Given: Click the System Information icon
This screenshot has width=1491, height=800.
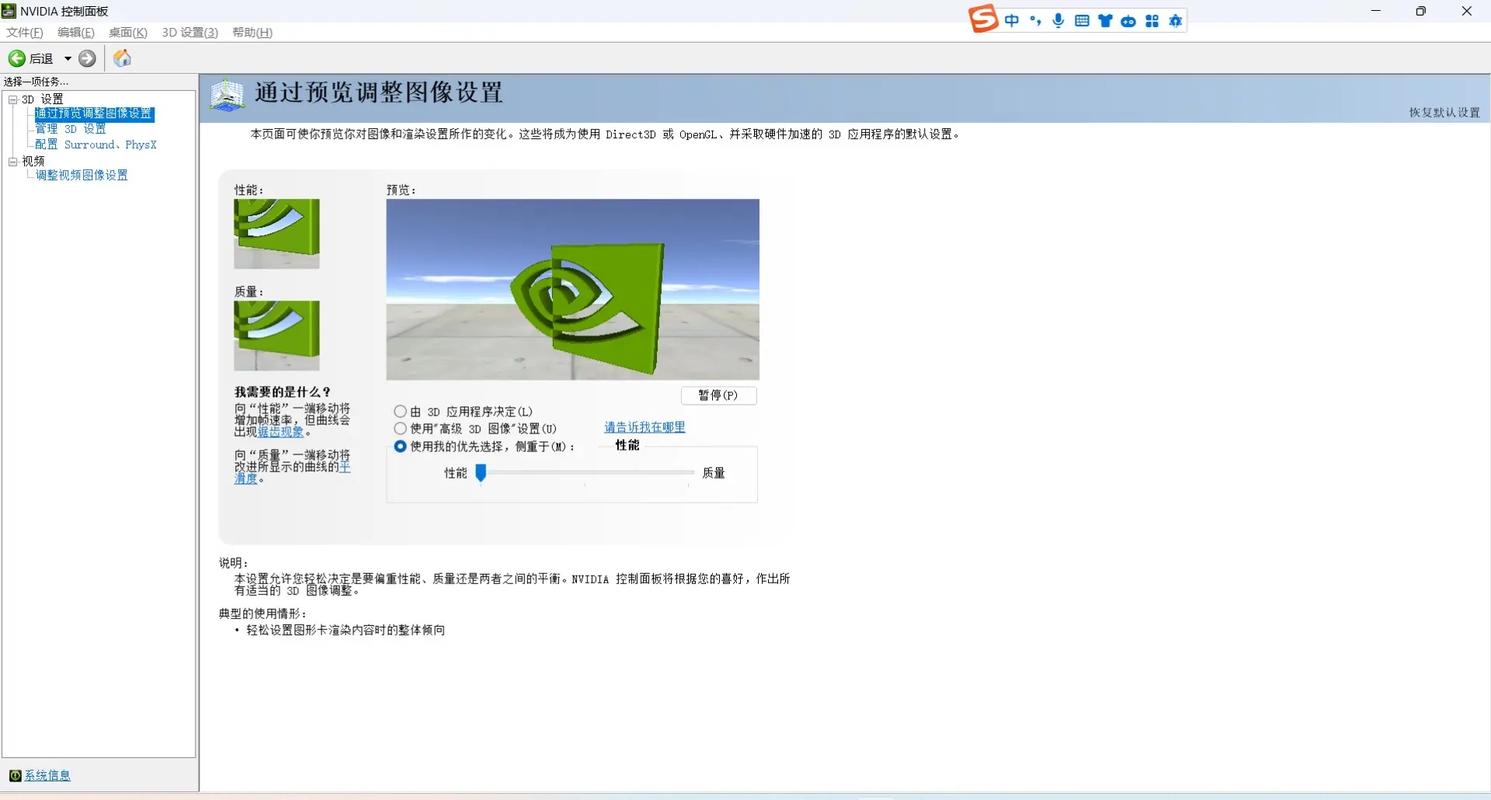Looking at the screenshot, I should click(x=15, y=776).
